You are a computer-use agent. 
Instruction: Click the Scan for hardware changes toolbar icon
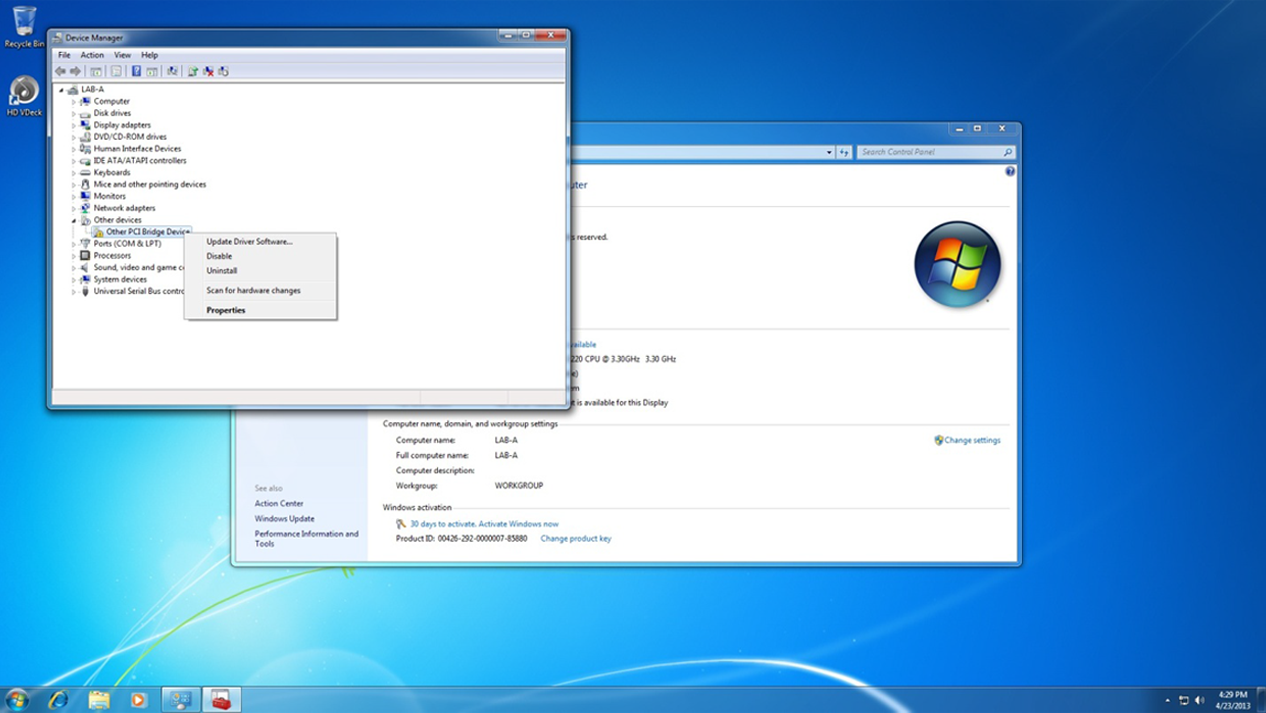point(172,71)
